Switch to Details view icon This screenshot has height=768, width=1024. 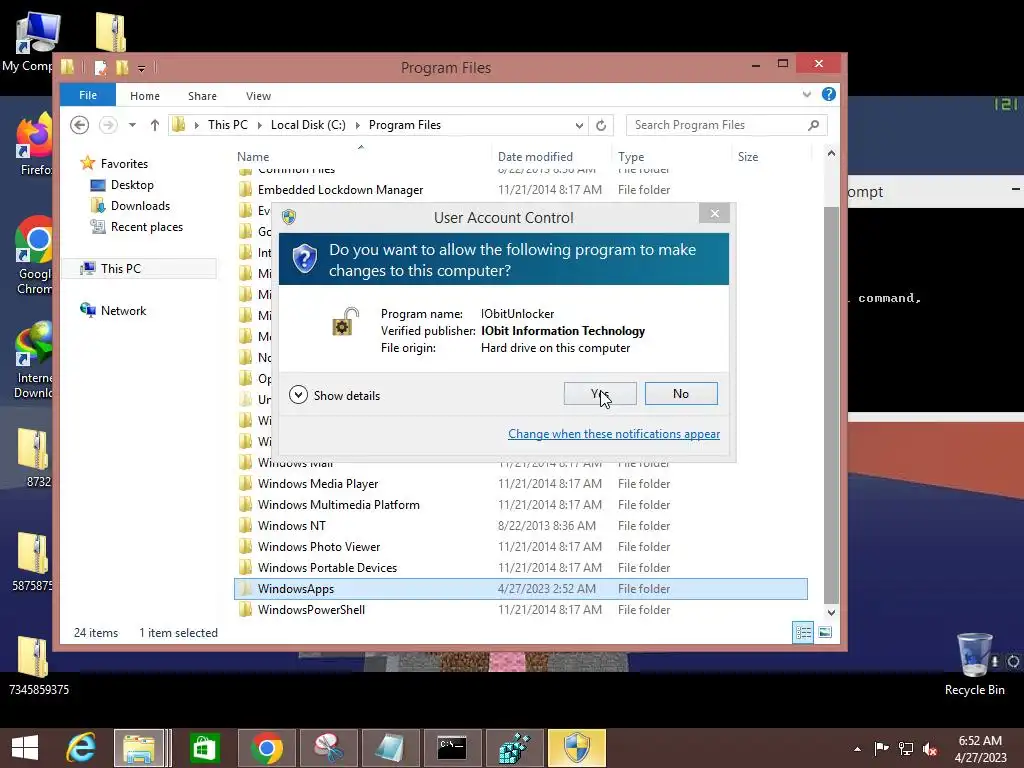pos(803,632)
